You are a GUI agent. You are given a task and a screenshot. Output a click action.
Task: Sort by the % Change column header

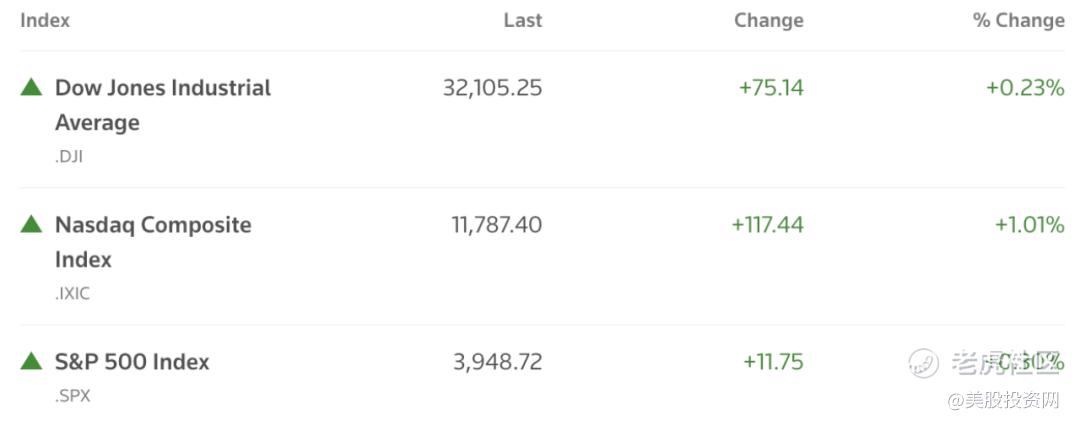tap(1019, 21)
